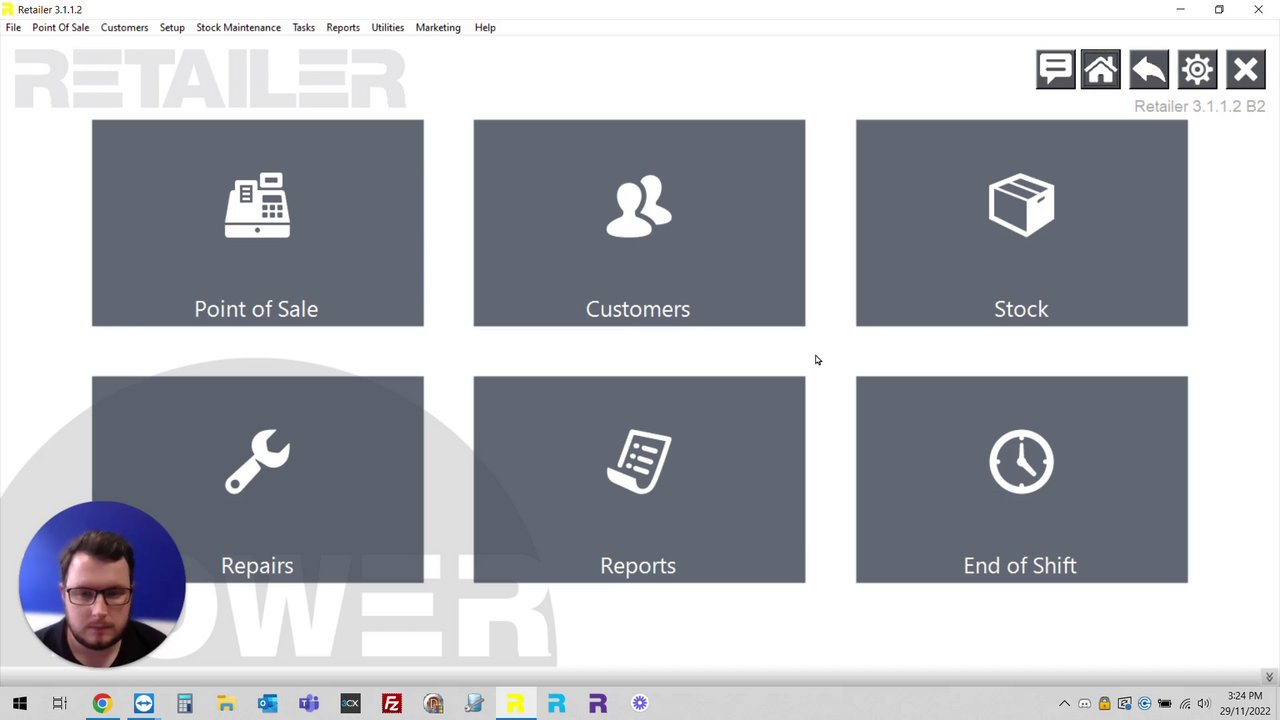Open the Marketing menu
The image size is (1280, 720).
(438, 27)
